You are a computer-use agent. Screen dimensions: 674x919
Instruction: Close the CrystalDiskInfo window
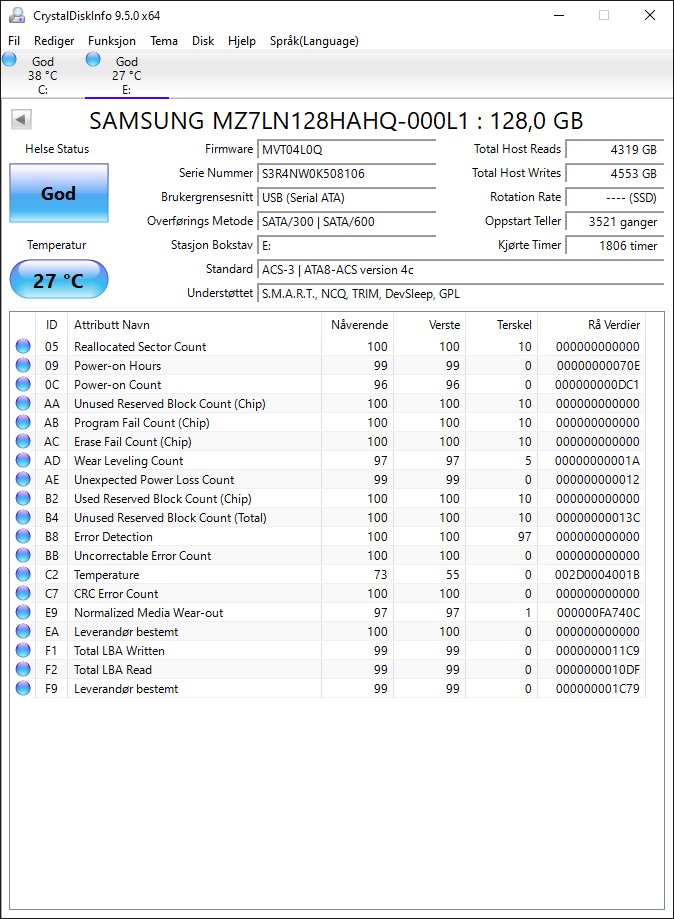(650, 15)
